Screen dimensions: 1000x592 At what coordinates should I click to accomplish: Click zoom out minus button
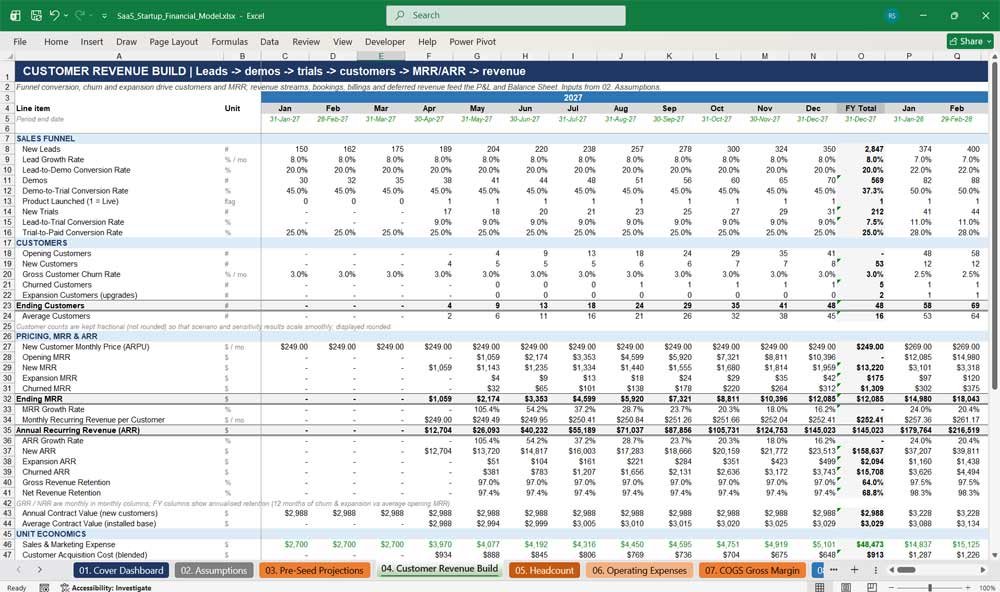(890, 588)
